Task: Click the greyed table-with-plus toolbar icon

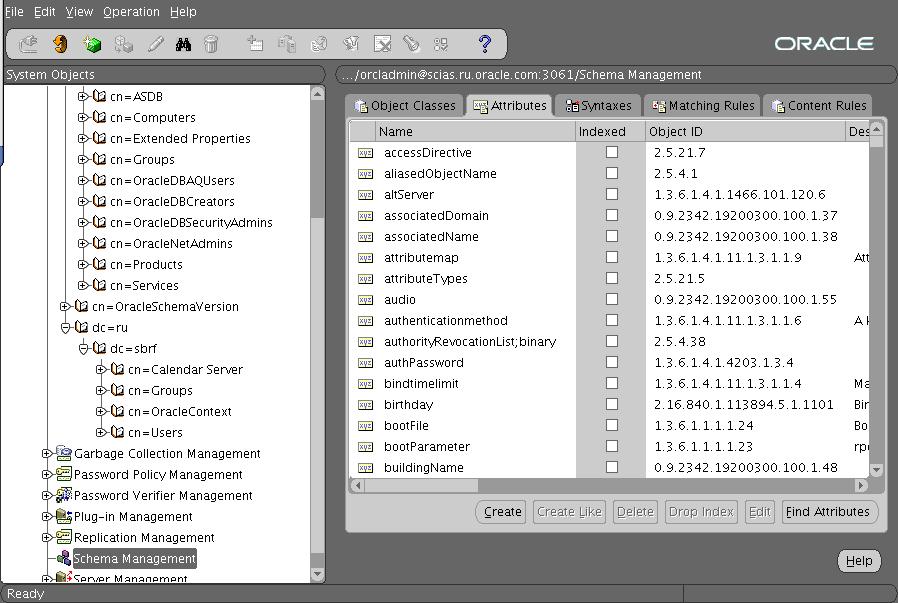Action: coord(255,44)
